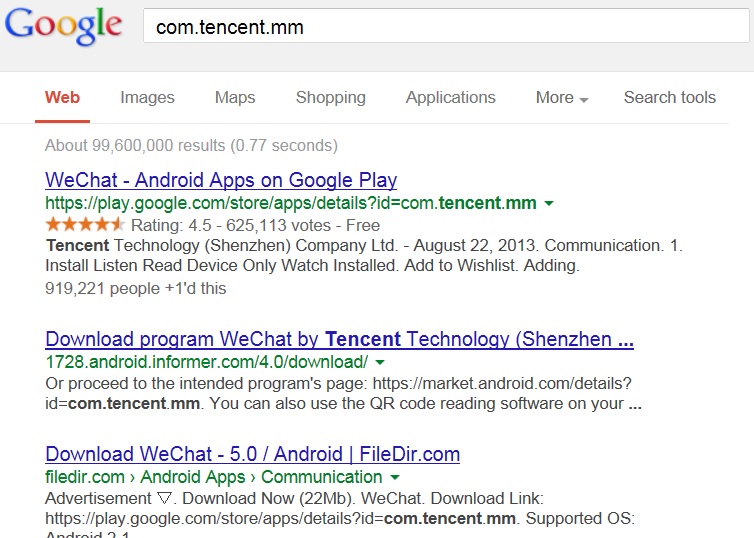Go to the Shopping tab
The height and width of the screenshot is (538, 754).
point(330,98)
